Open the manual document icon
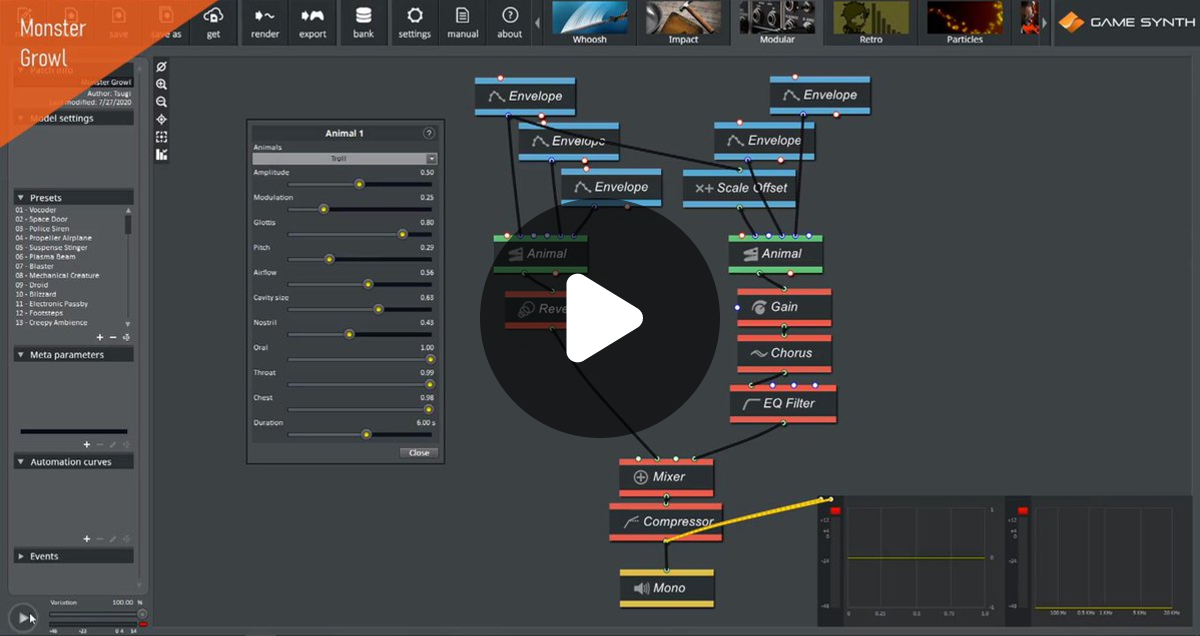Viewport: 1200px width, 636px height. coord(462,16)
